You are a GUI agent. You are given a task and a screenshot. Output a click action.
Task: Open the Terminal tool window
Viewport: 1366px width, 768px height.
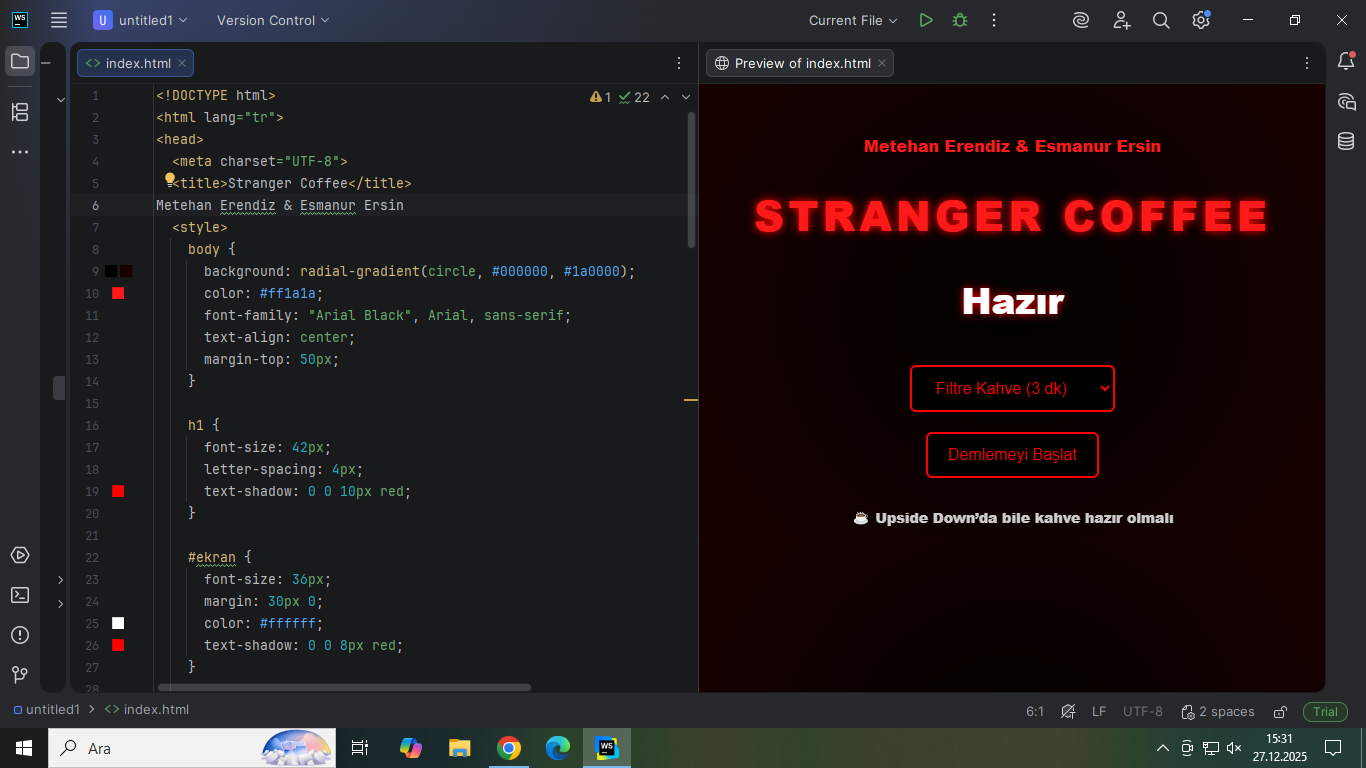click(20, 595)
